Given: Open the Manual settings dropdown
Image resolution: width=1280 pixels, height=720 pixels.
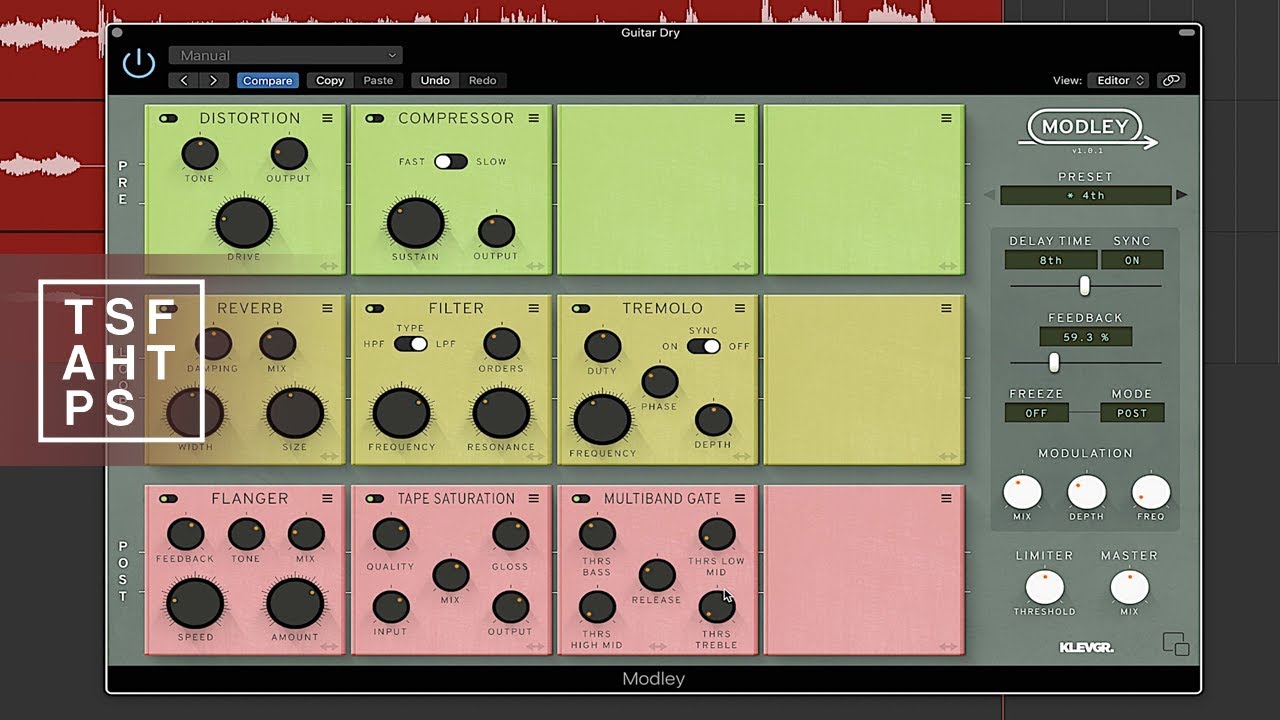Looking at the screenshot, I should point(285,56).
